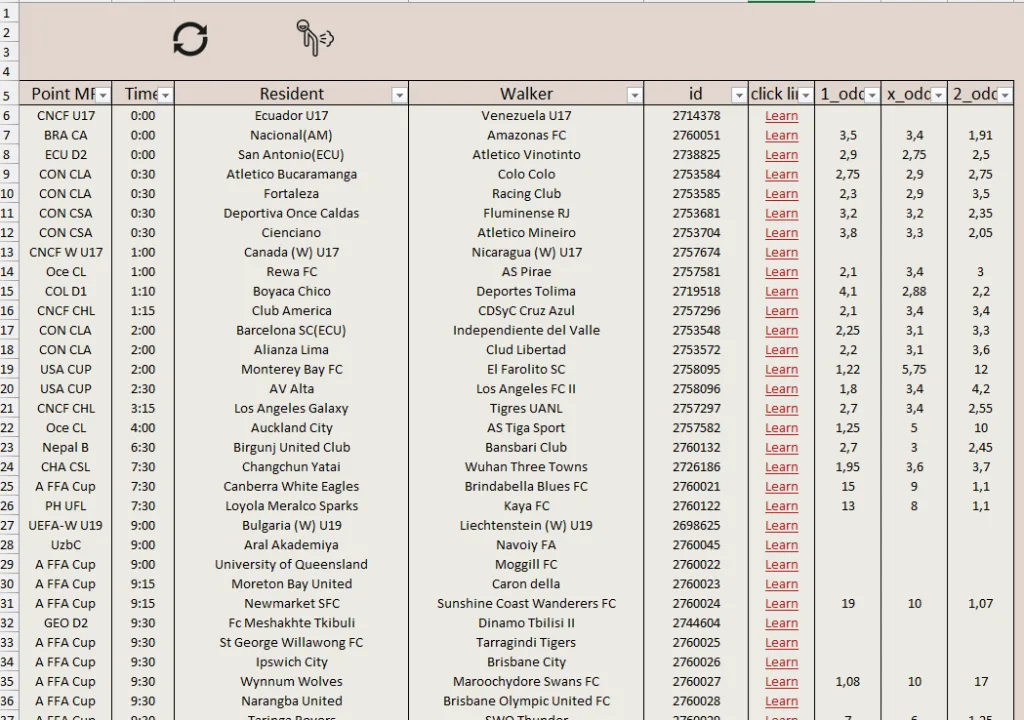Open the 1_odd column filter dropdown
The width and height of the screenshot is (1024, 720).
pos(872,95)
